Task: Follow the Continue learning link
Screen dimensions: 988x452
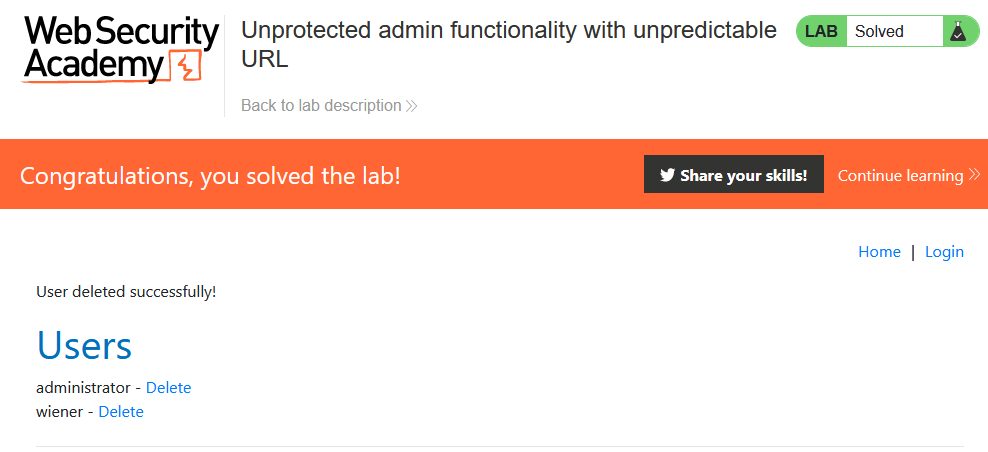Action: coord(900,175)
